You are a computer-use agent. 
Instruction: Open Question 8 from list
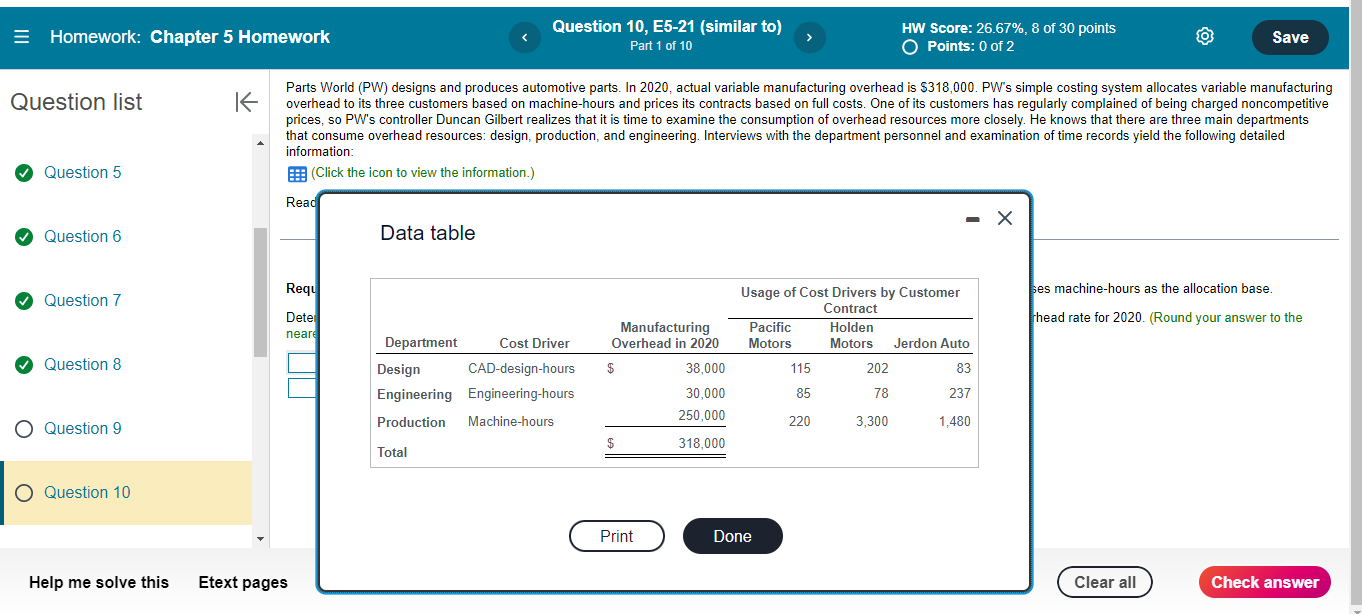tap(83, 364)
